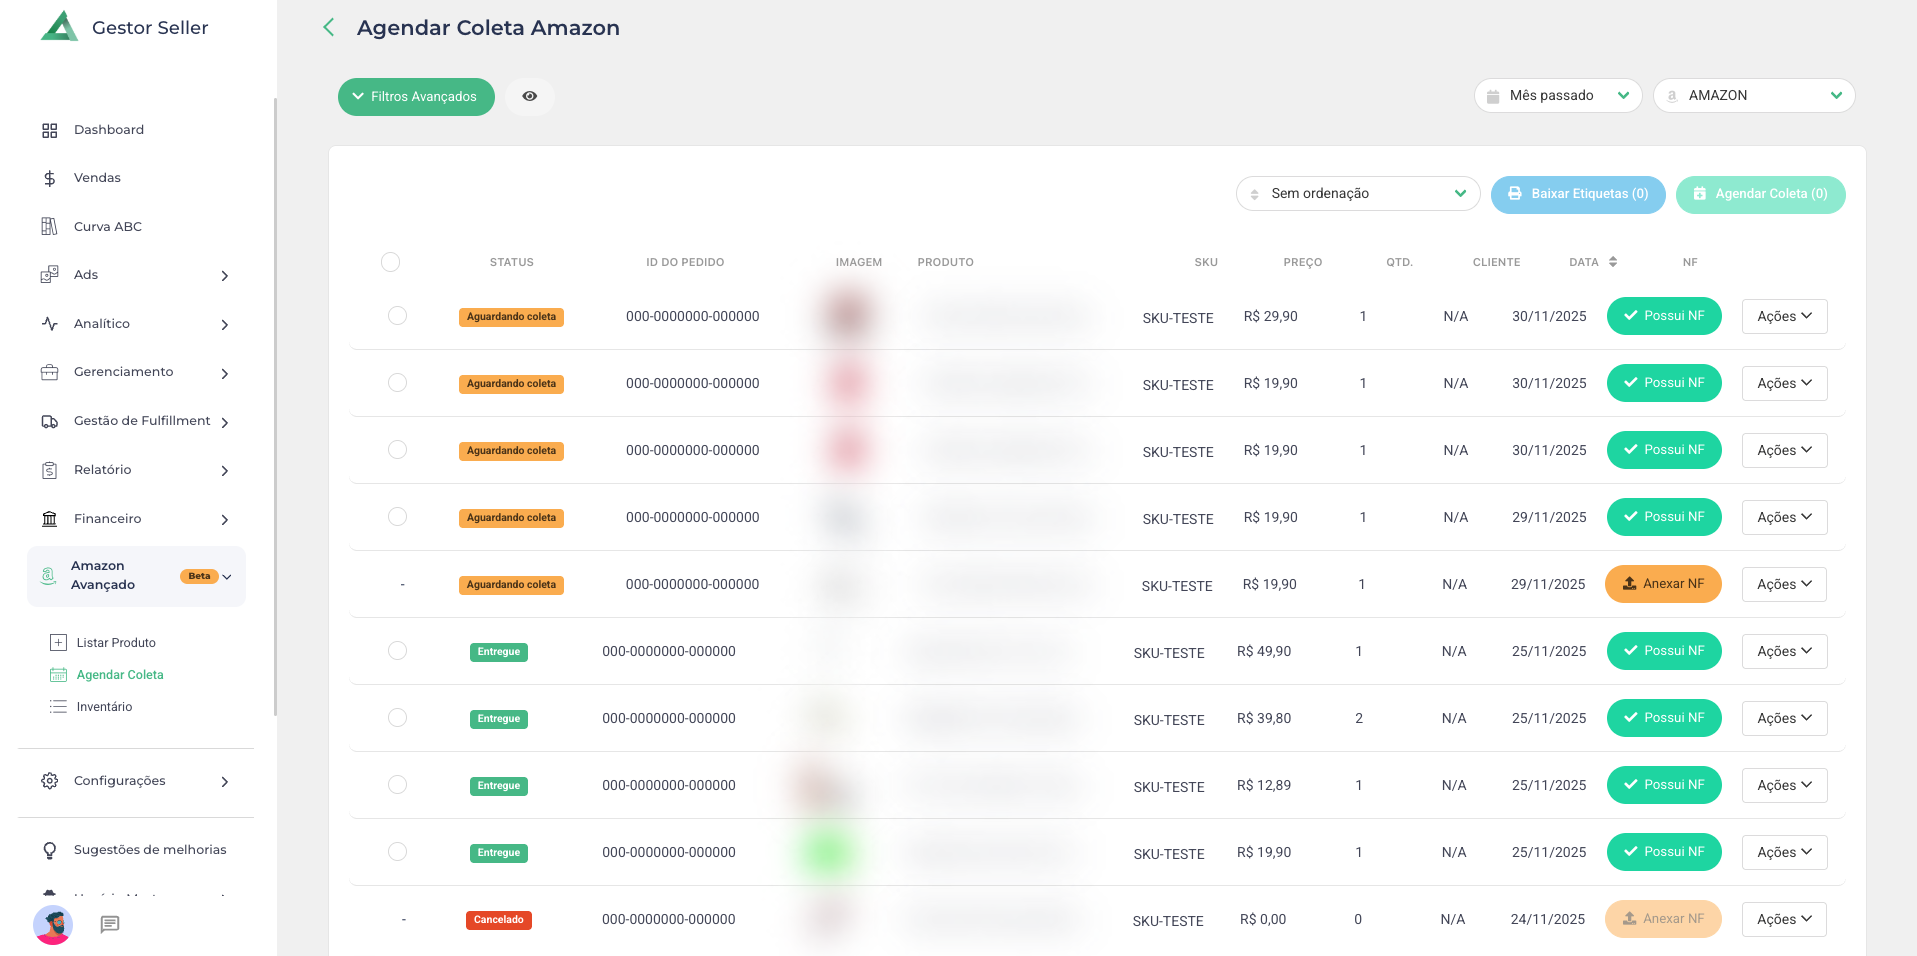
Task: Click the back arrow beside Agendar Coleta Amazon
Action: pos(328,28)
